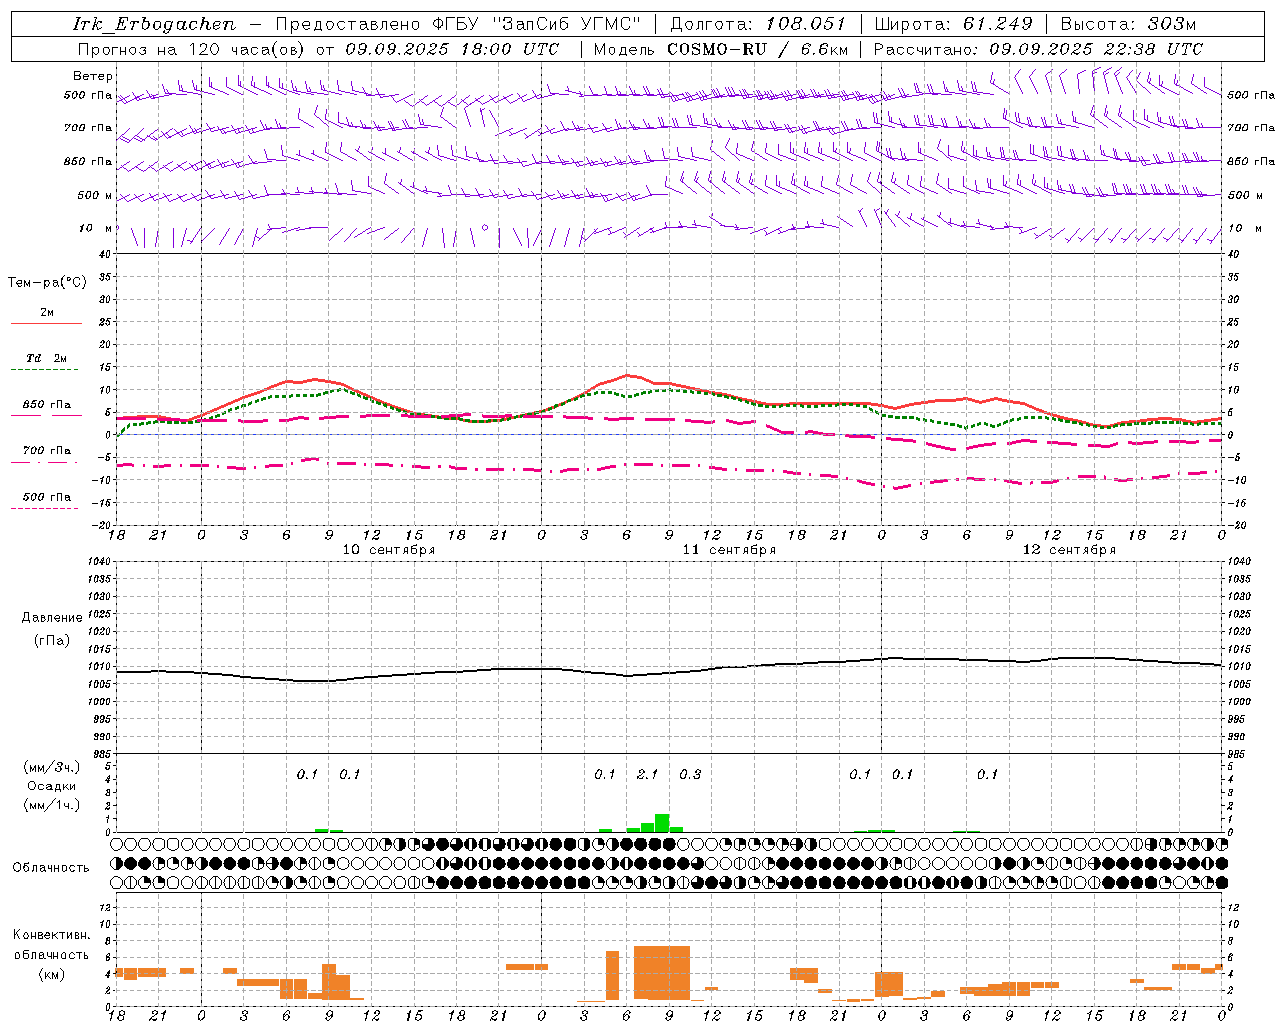1280x1024 pixels.
Task: Click the station name Irk_Erbogachen in the header
Action: click(155, 24)
